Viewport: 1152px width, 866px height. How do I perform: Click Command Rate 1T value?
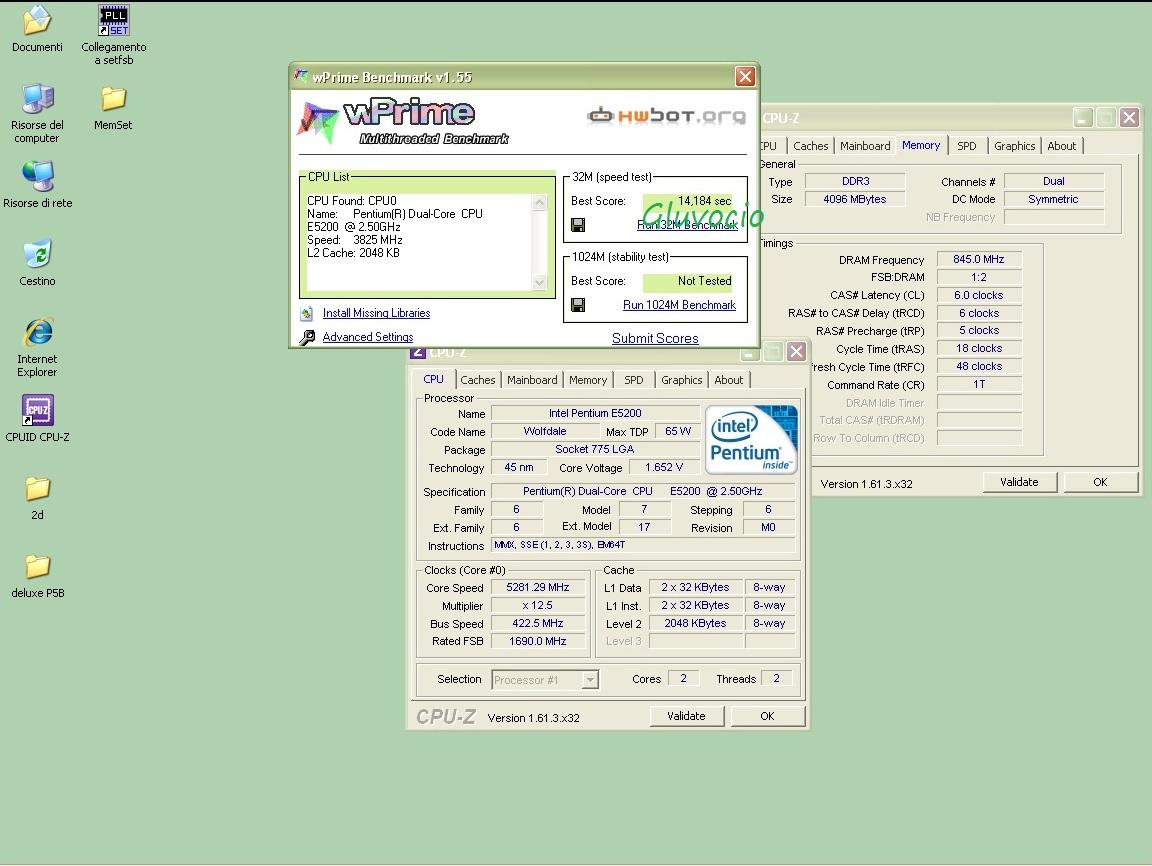[979, 385]
